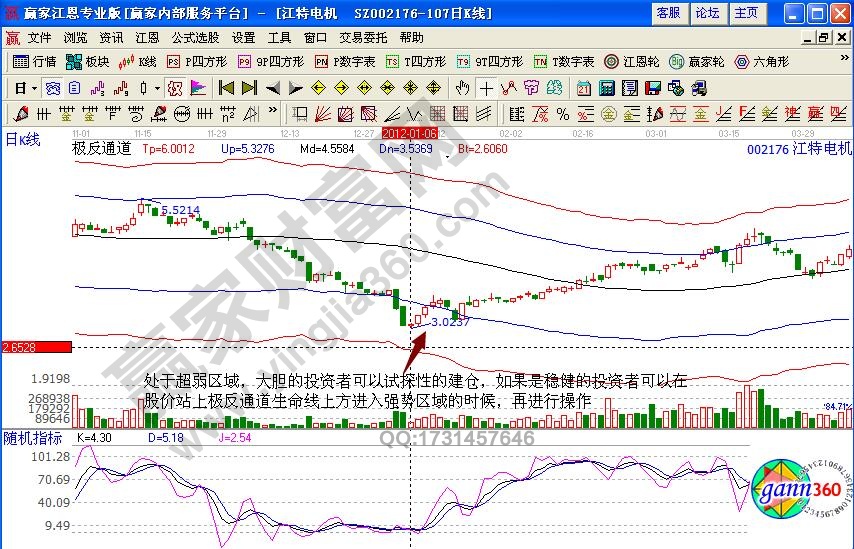Click the 板块 sector toolbar icon
Image resolution: width=854 pixels, height=549 pixels.
(x=88, y=61)
